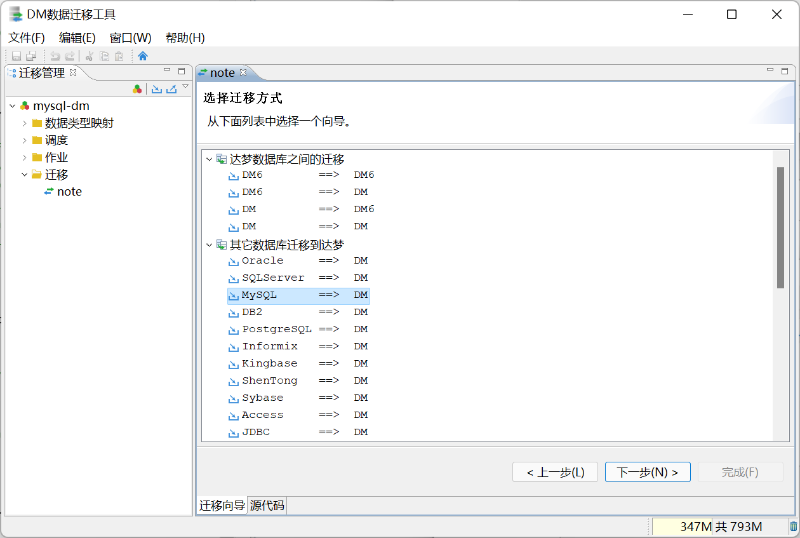Screen dimensions: 800x538
Task: Expand the 数据类型映射 folder
Action: 24,124
